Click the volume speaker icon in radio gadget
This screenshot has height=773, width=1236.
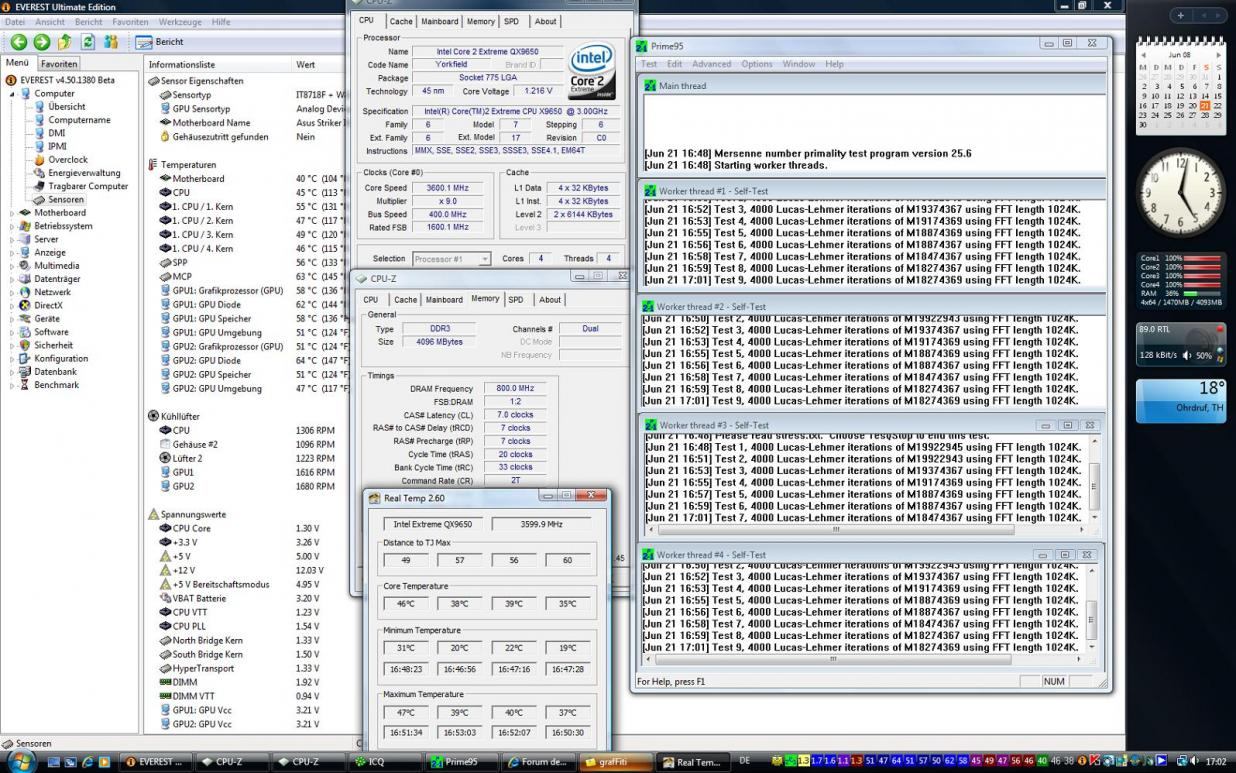(x=1187, y=355)
